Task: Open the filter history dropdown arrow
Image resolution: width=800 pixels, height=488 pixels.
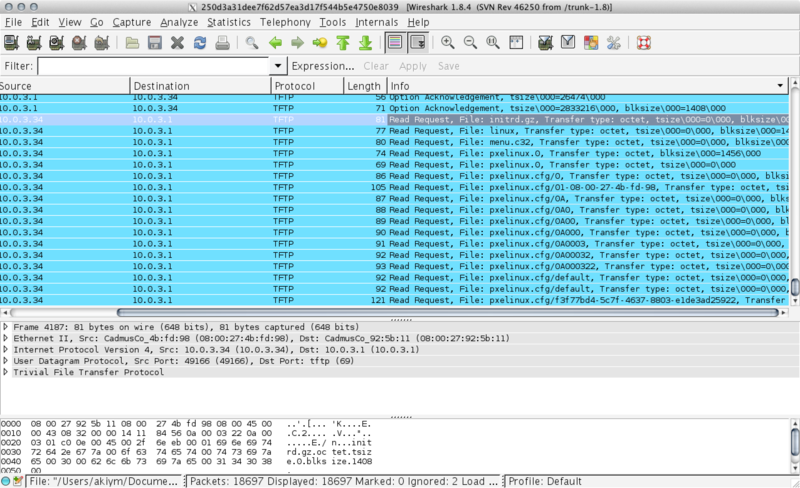Action: tap(278, 66)
